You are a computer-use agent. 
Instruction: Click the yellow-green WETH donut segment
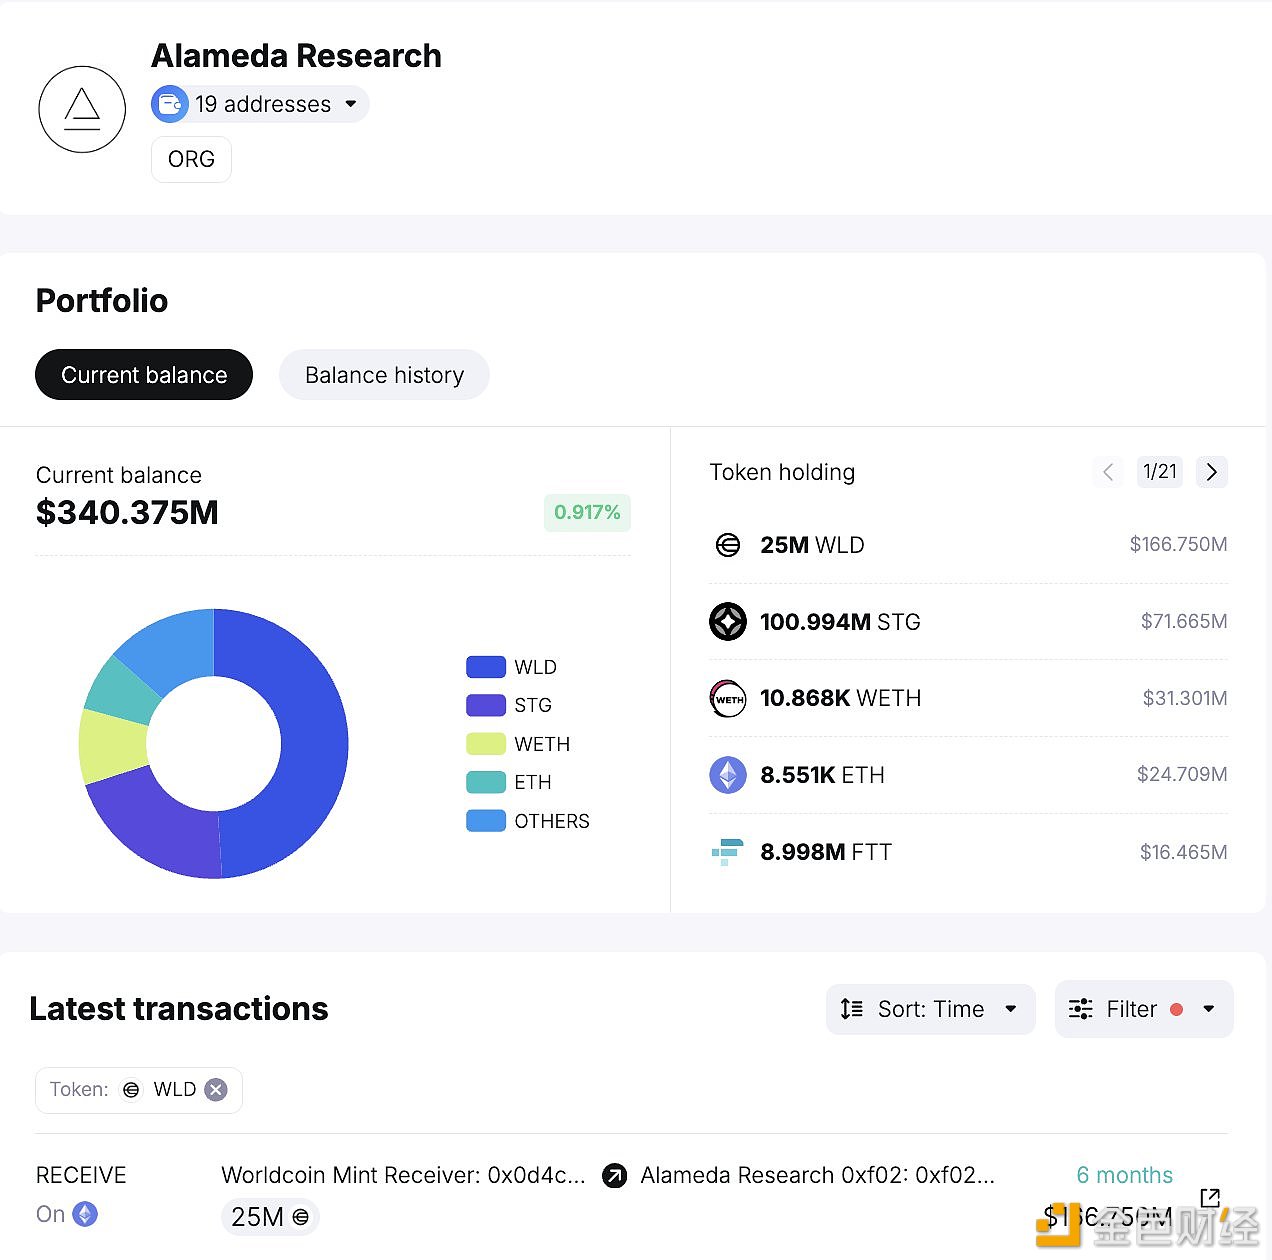pyautogui.click(x=112, y=746)
